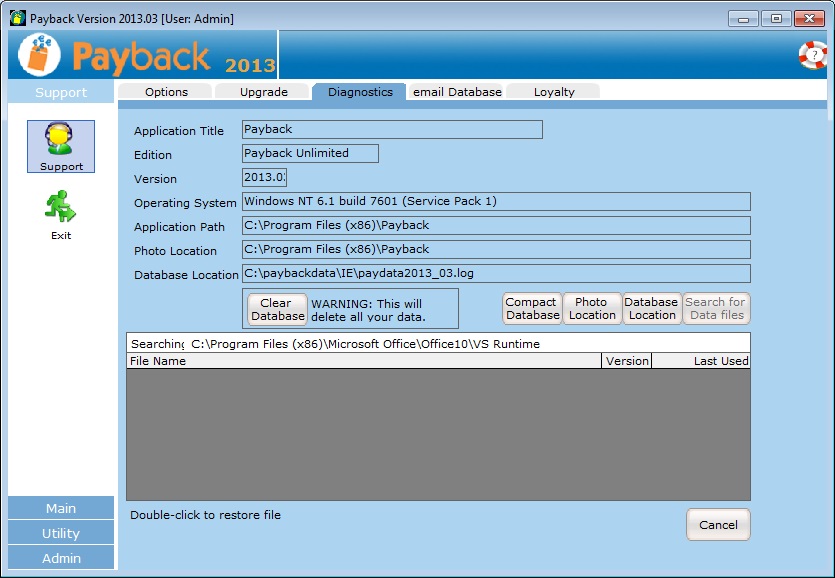Open help via the lifebuoy icon
Image resolution: width=835 pixels, height=578 pixels.
[x=812, y=55]
